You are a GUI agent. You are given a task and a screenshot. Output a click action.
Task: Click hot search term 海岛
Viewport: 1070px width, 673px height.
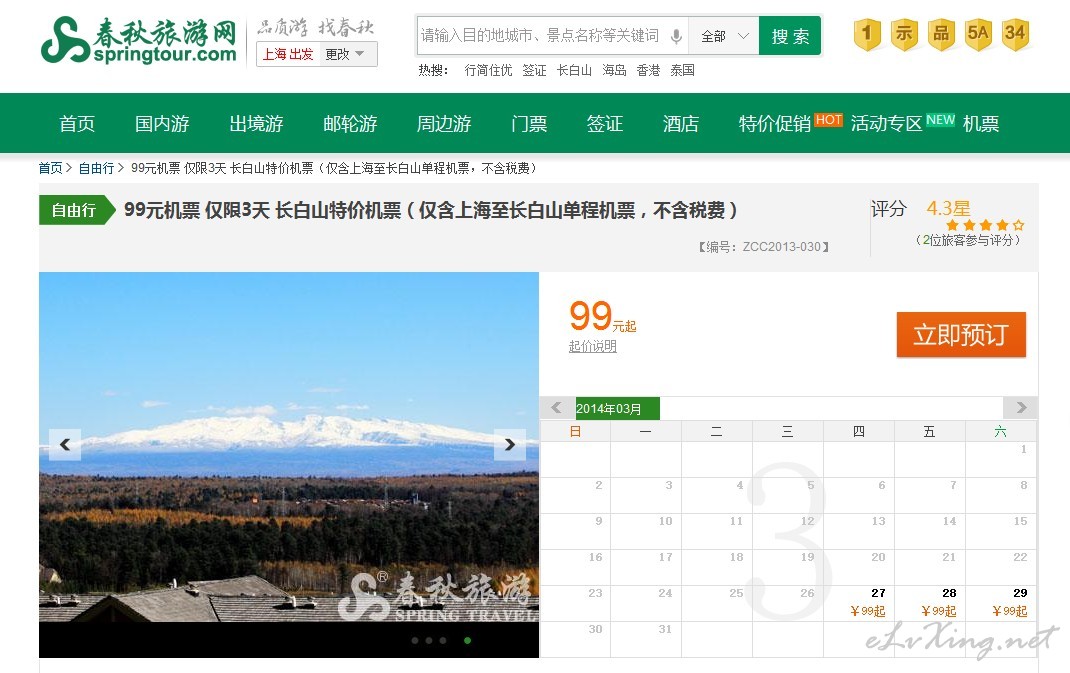click(614, 70)
